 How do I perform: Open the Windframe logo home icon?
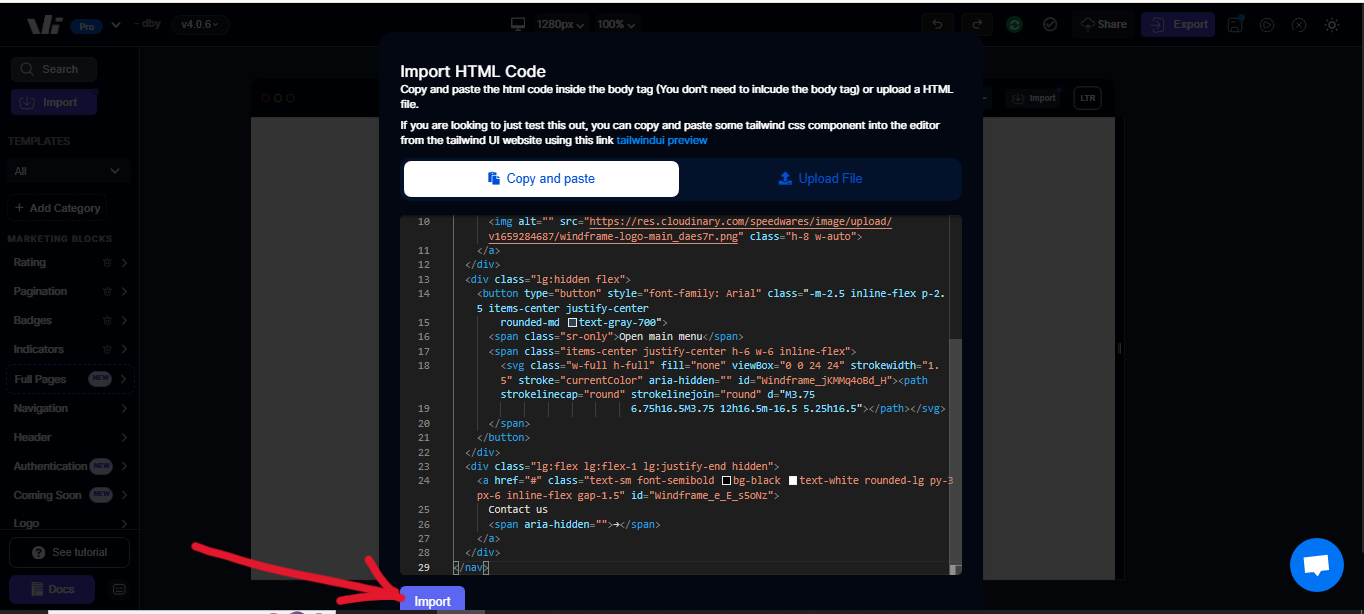pyautogui.click(x=43, y=23)
